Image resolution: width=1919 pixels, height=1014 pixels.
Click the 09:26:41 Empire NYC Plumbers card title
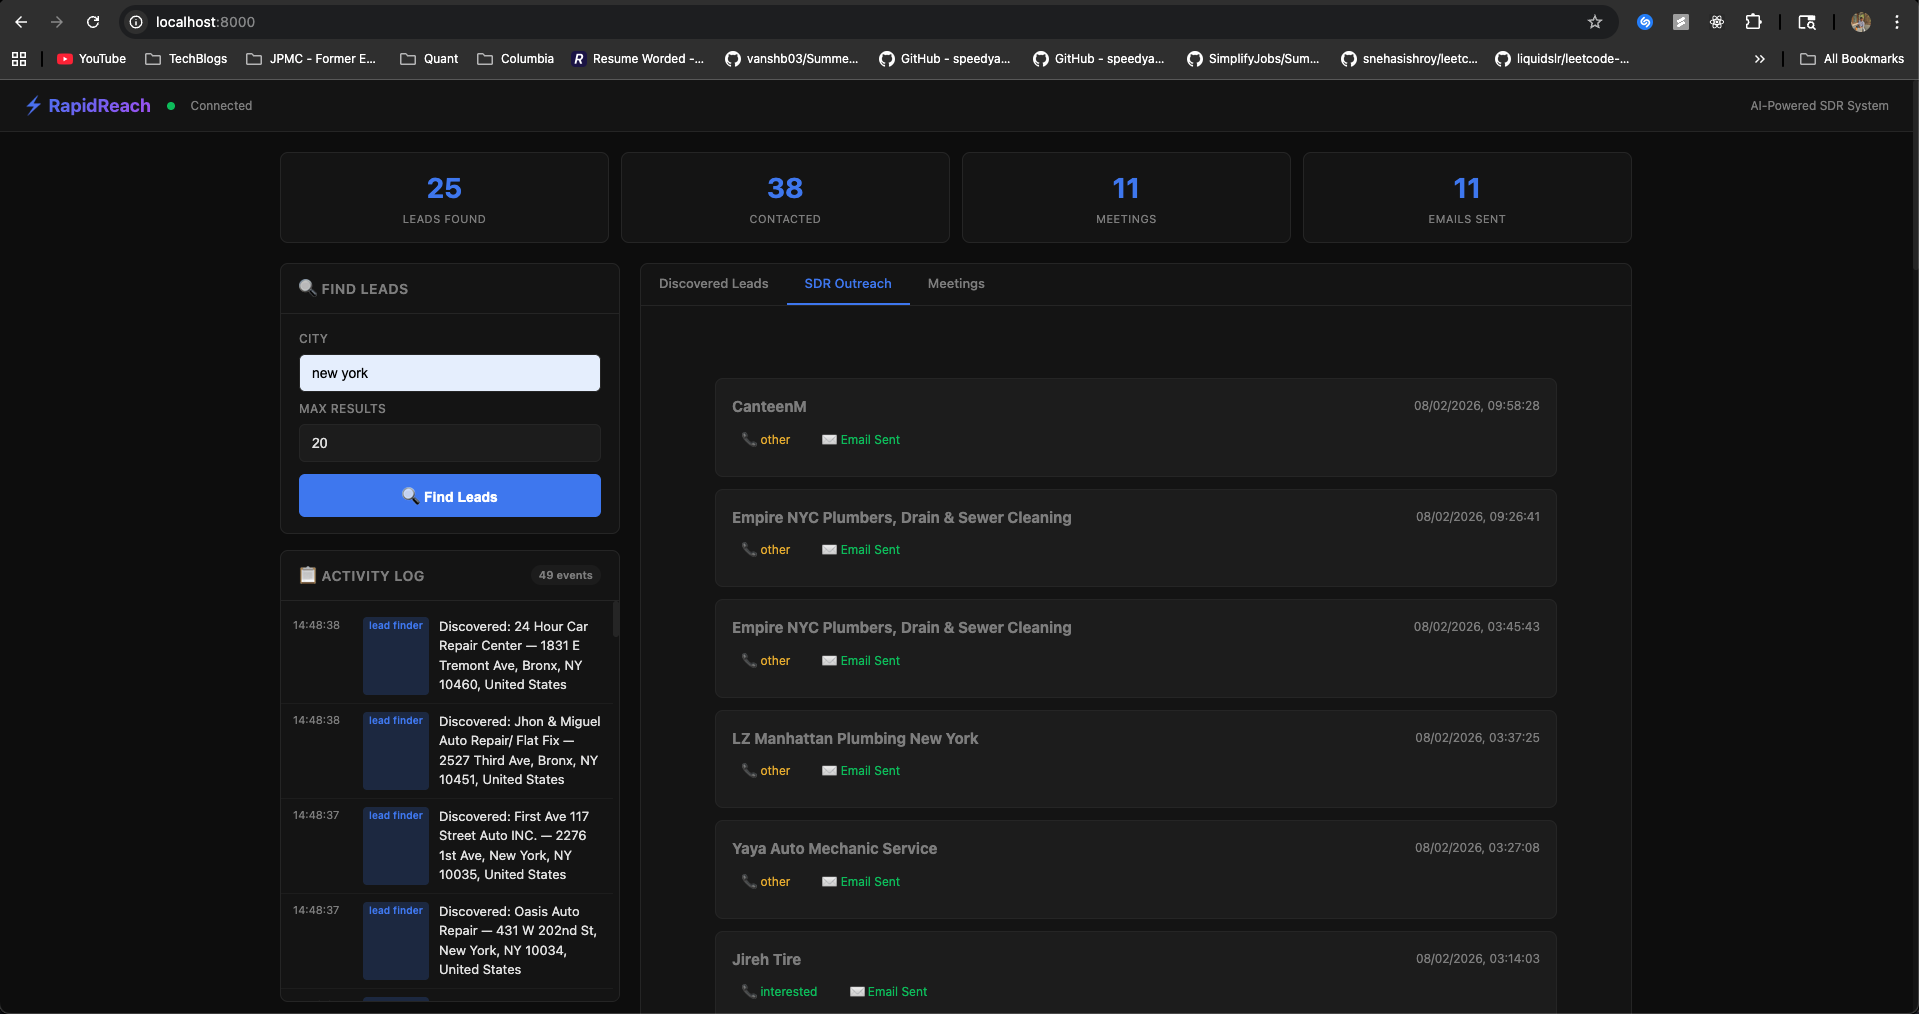tap(901, 518)
